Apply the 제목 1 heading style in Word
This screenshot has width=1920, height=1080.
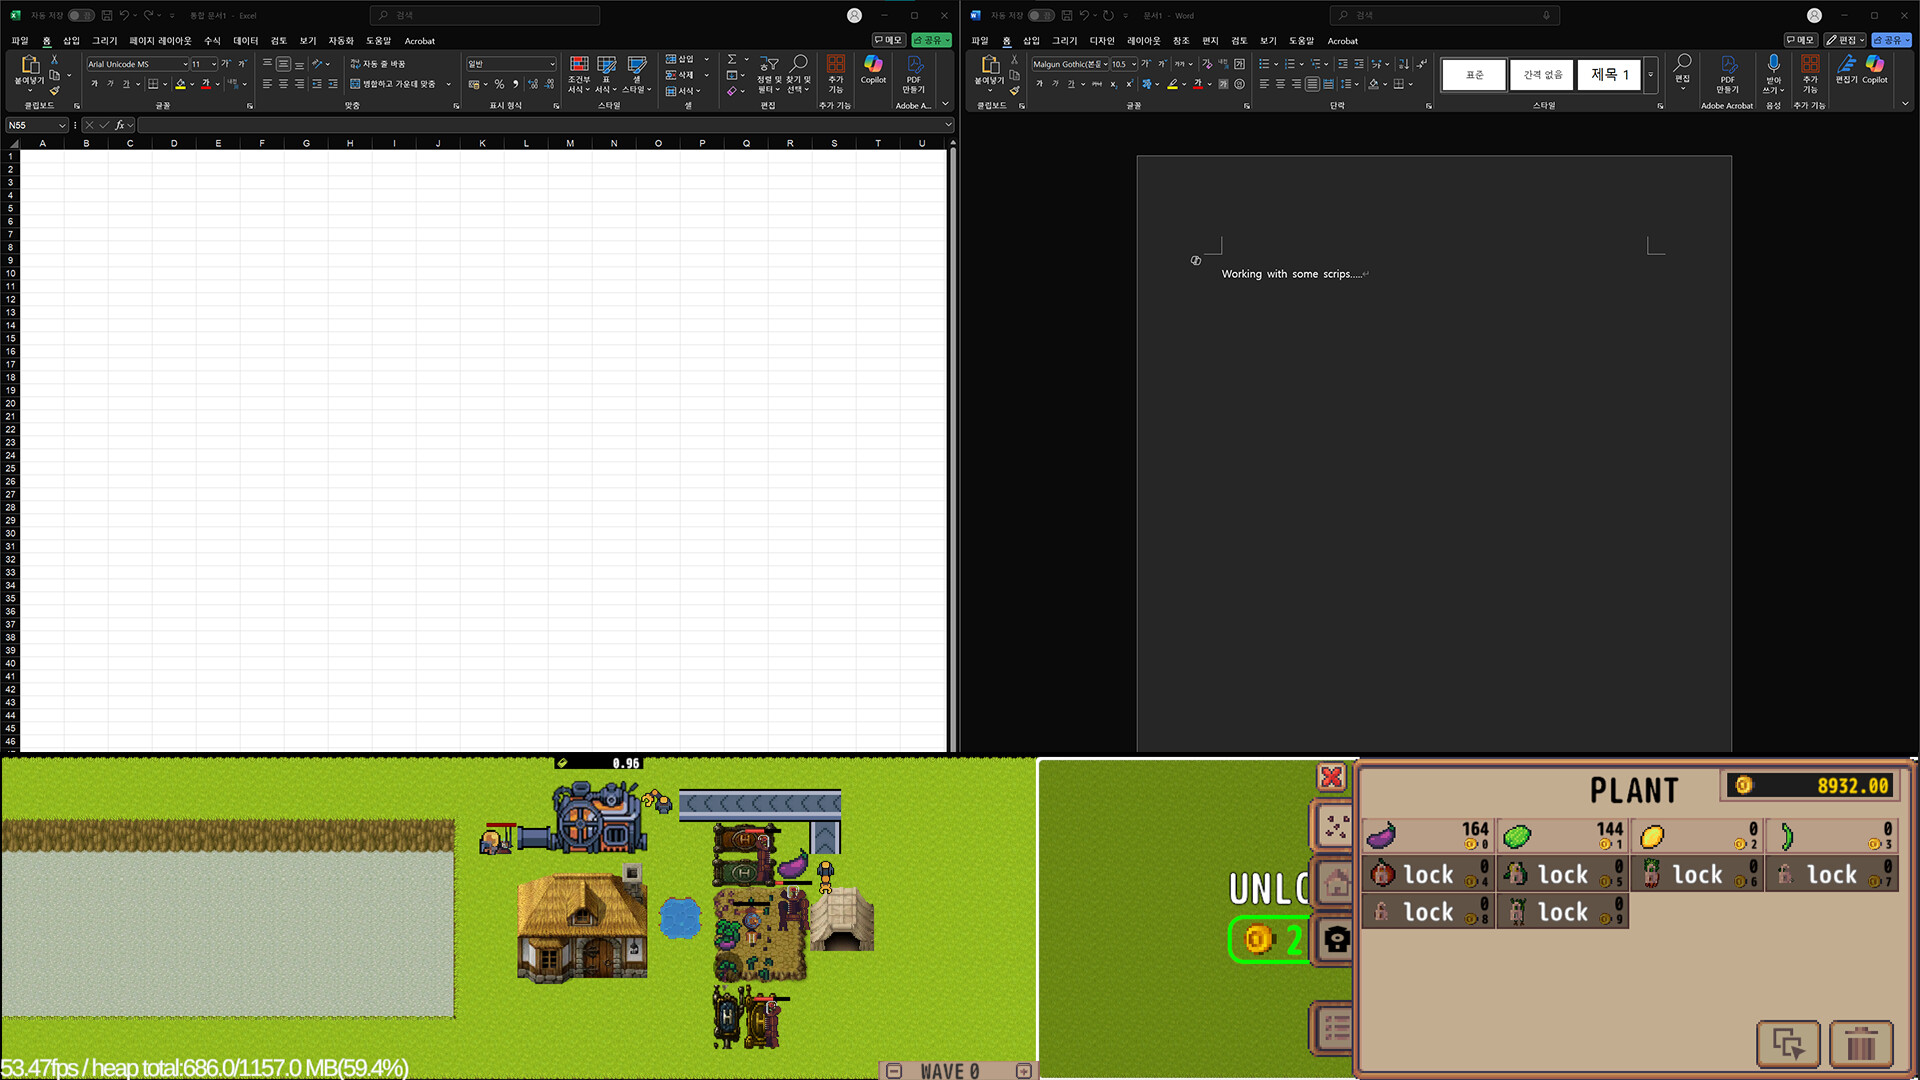pyautogui.click(x=1609, y=75)
